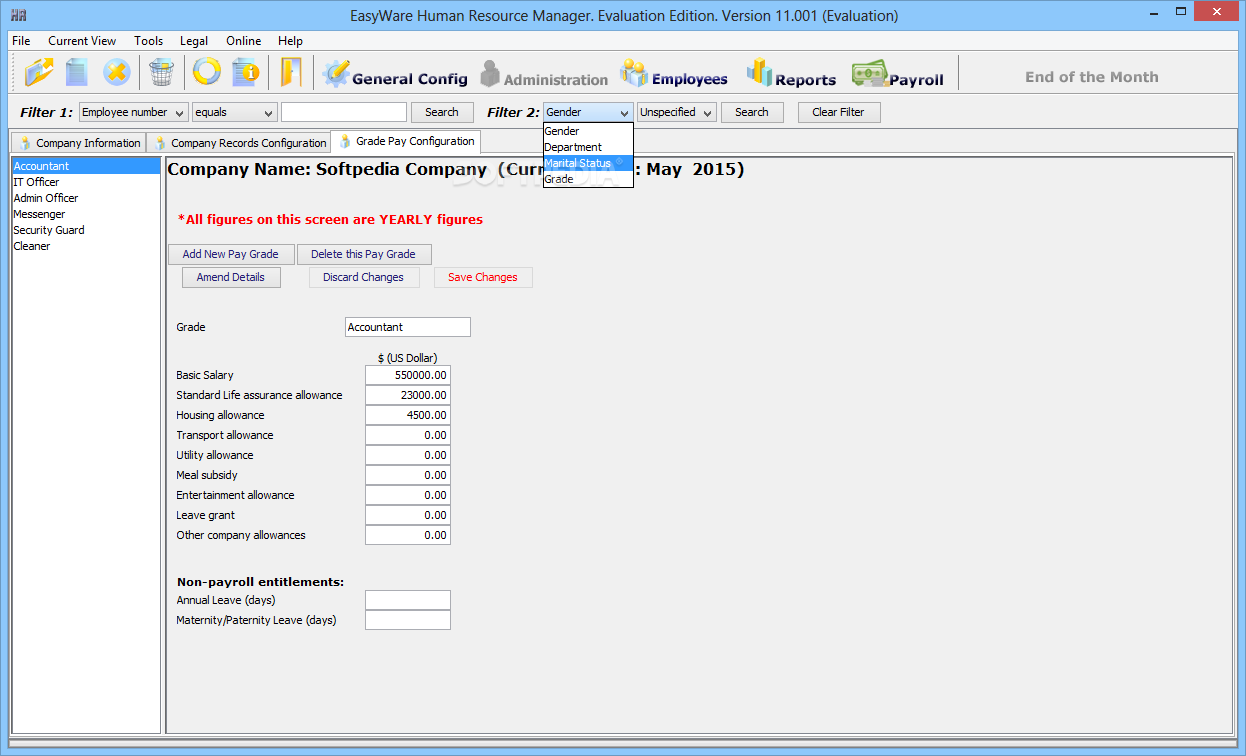Choose Marital Status in the dropdown list
This screenshot has width=1246, height=756.
point(588,163)
